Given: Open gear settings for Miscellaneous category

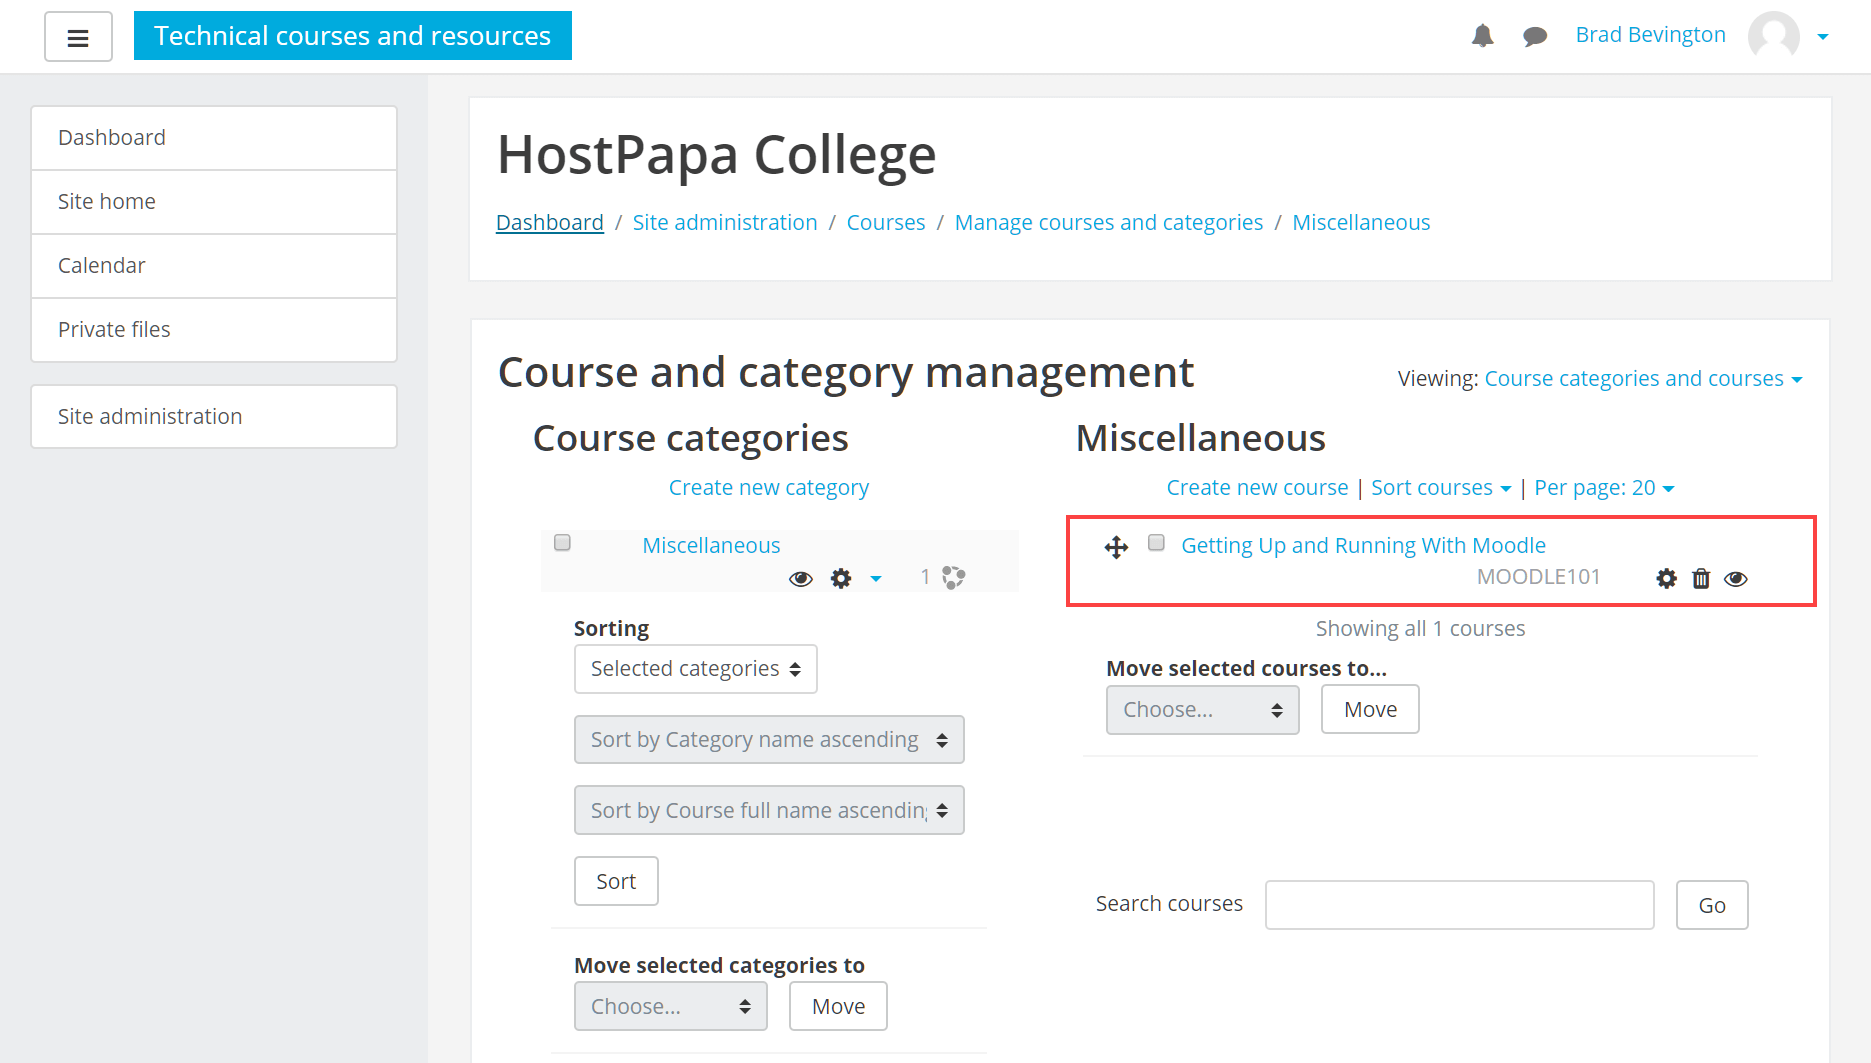Looking at the screenshot, I should [841, 578].
